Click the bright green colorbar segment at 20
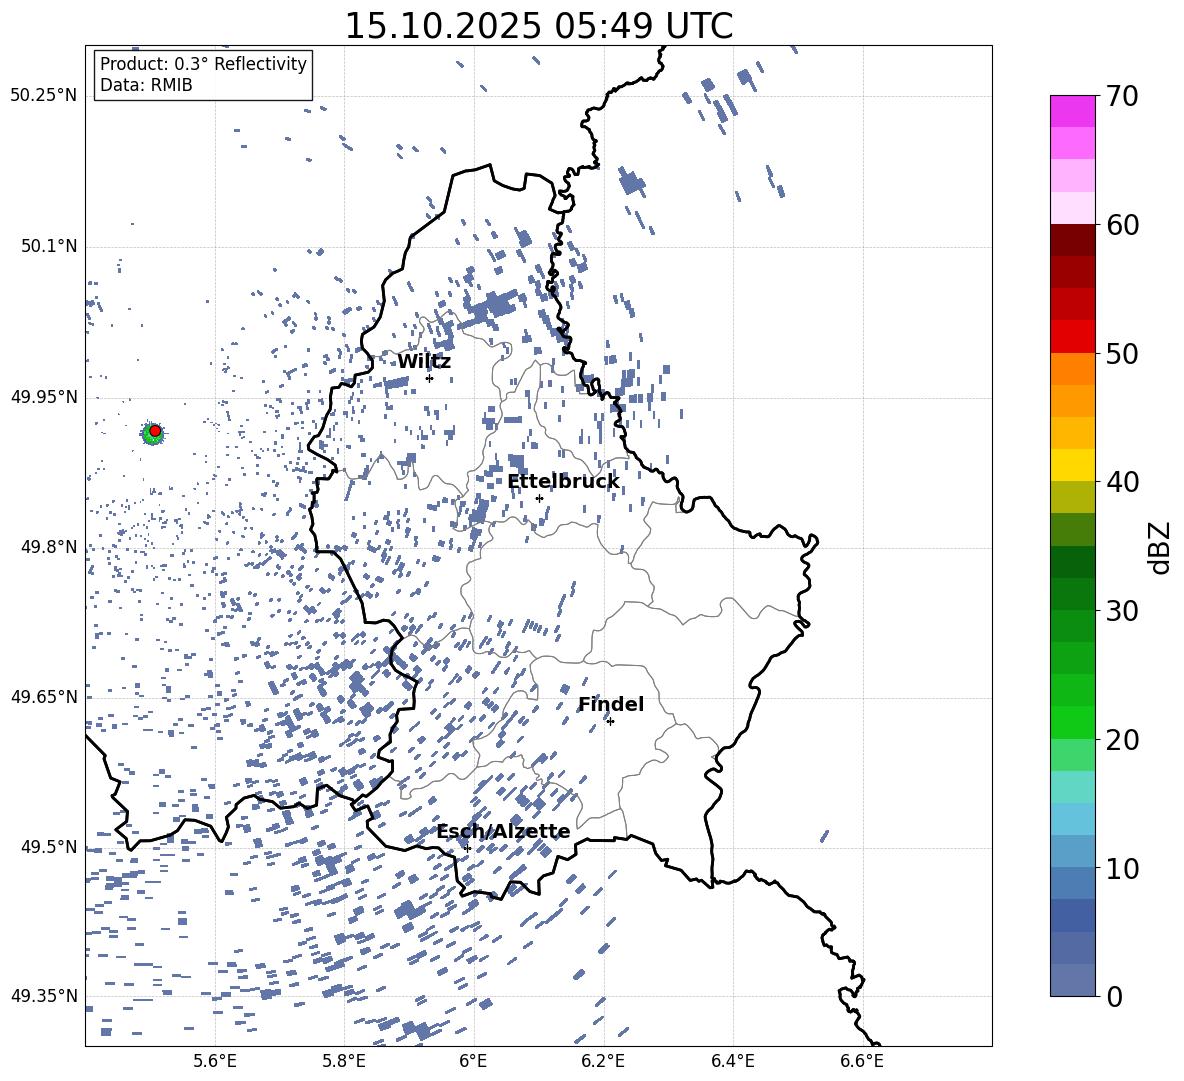The height and width of the screenshot is (1081, 1184). 1072,722
